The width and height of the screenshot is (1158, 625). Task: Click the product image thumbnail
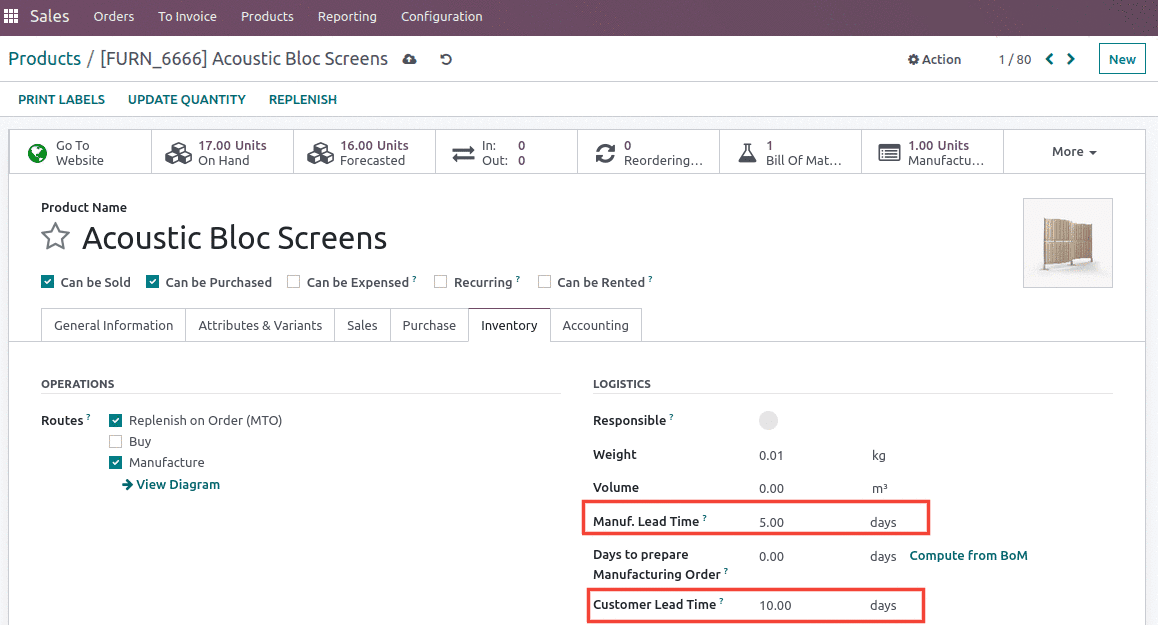coord(1067,243)
